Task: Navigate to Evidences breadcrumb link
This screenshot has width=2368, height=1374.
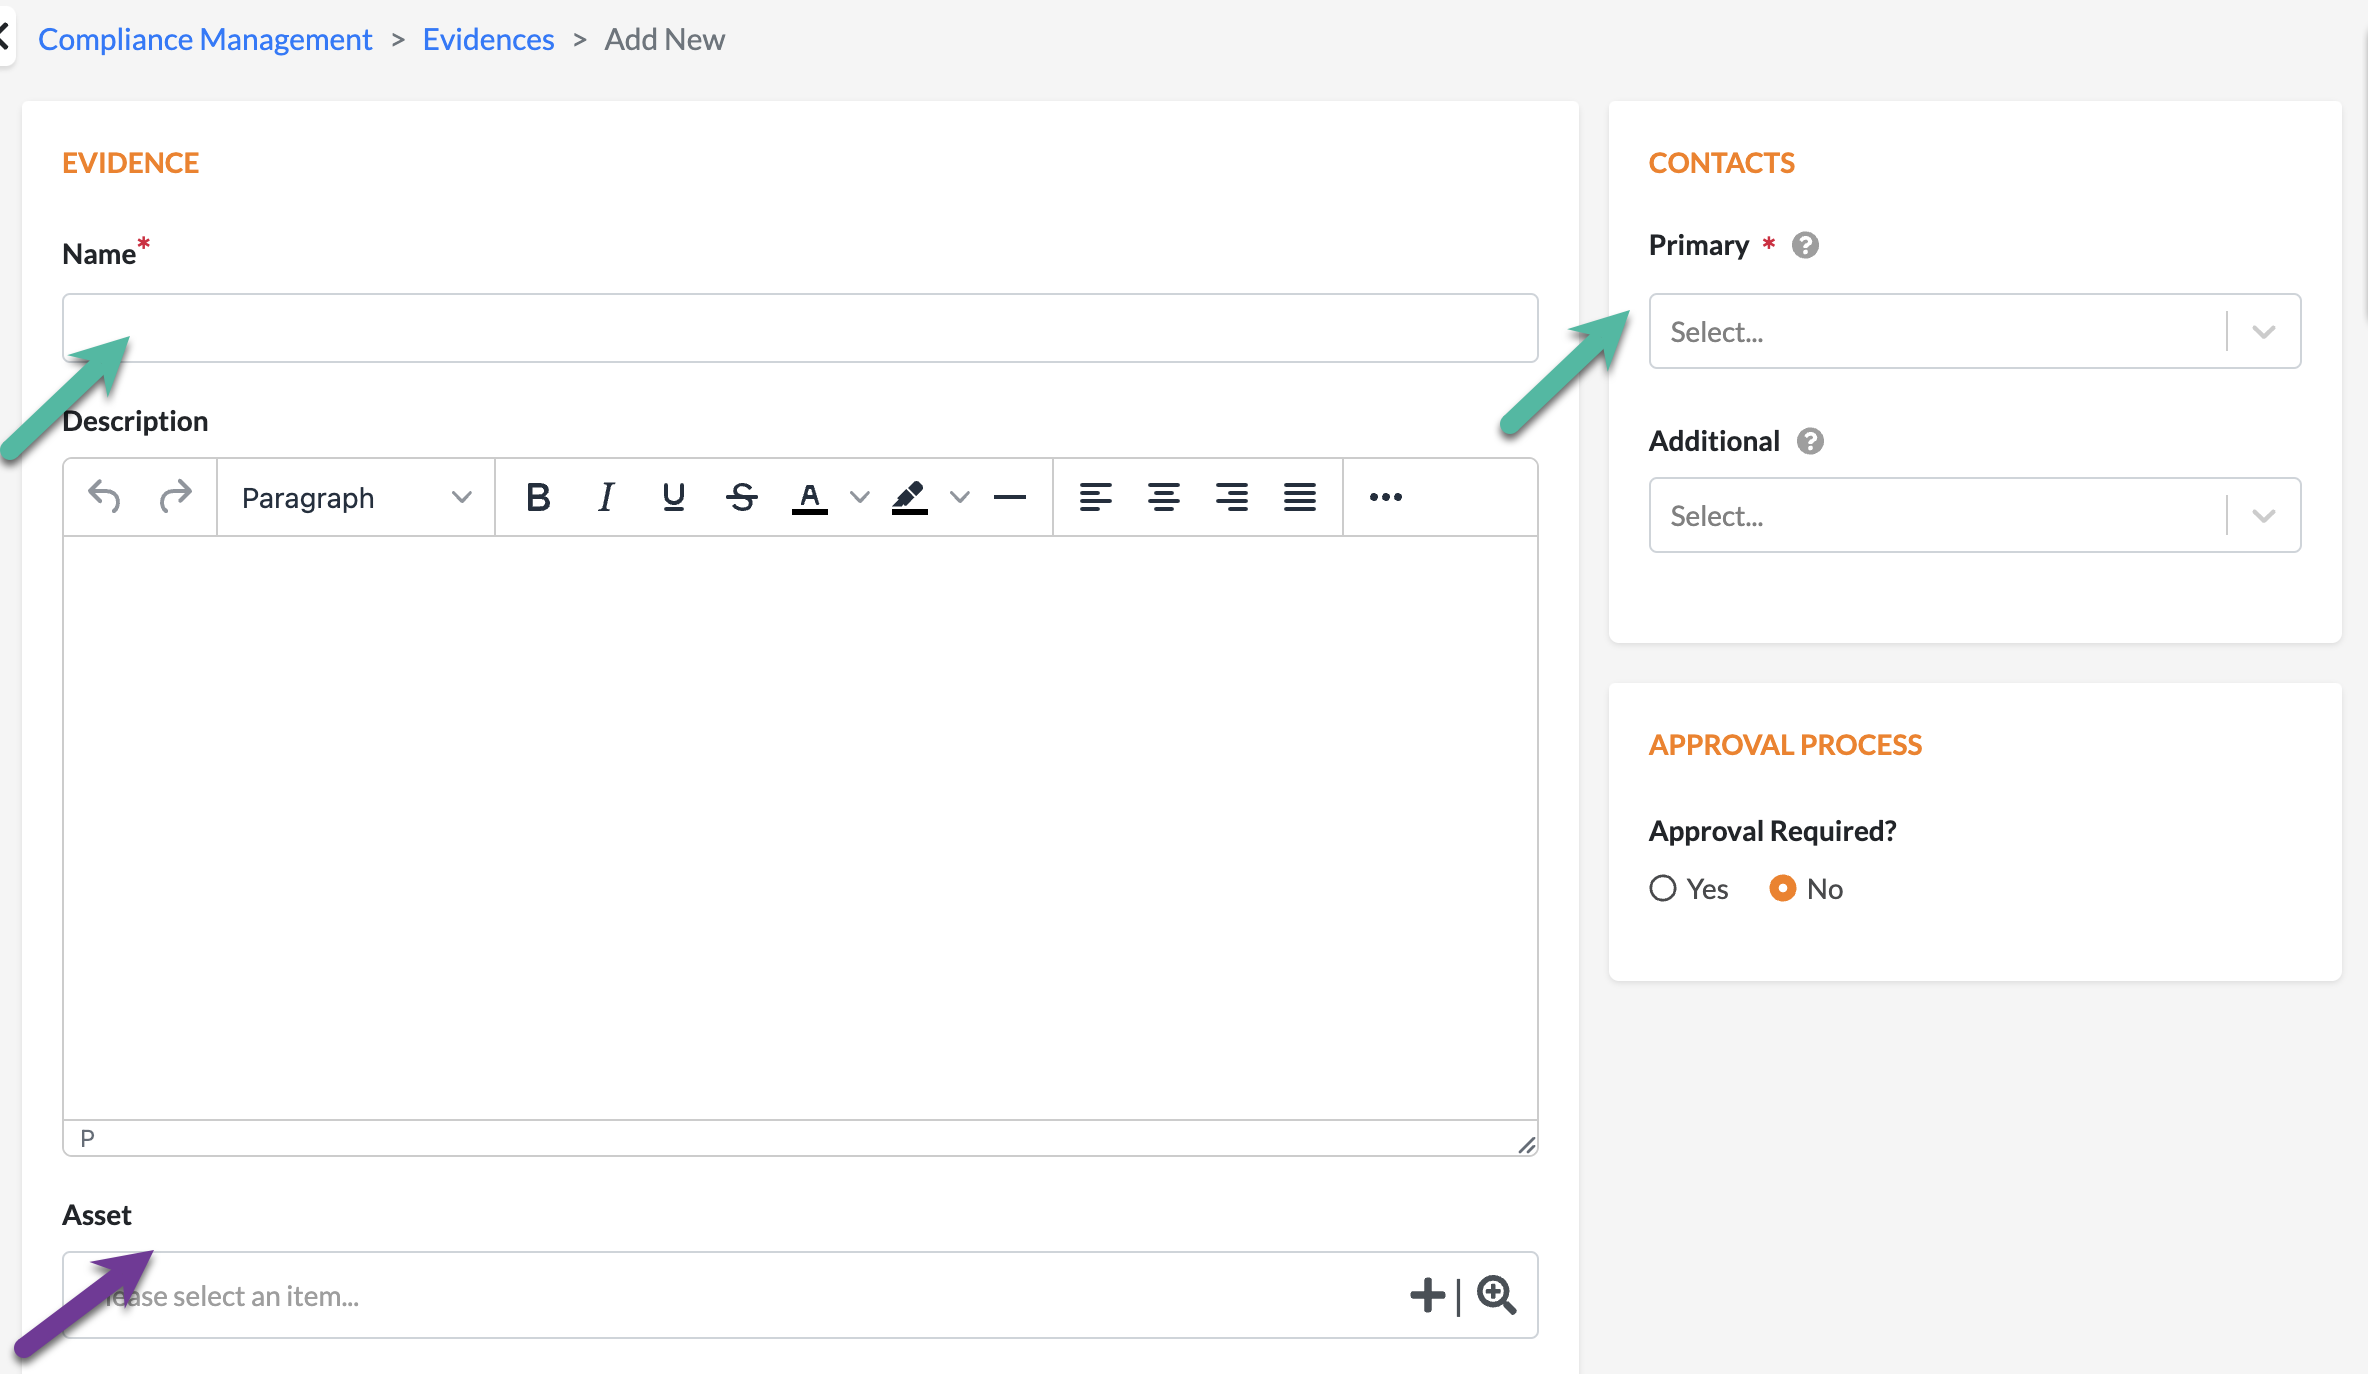Action: 488,39
